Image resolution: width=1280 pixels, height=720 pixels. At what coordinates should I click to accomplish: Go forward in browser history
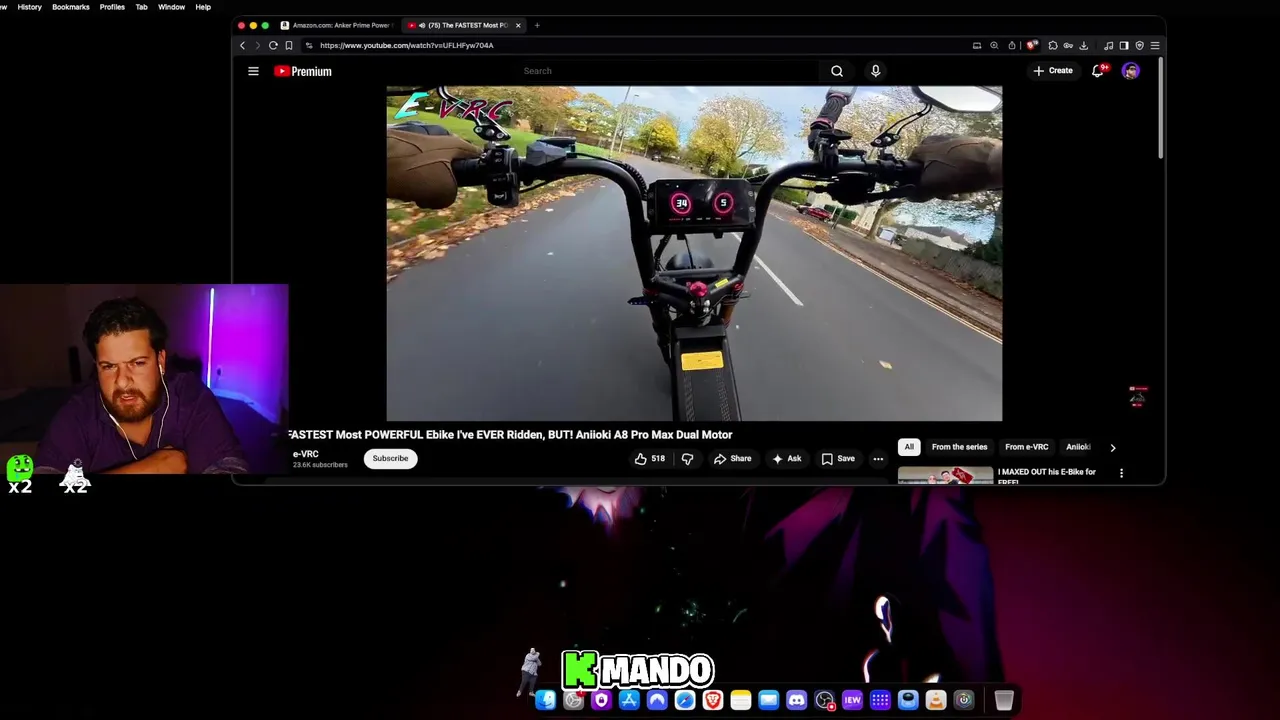click(257, 45)
